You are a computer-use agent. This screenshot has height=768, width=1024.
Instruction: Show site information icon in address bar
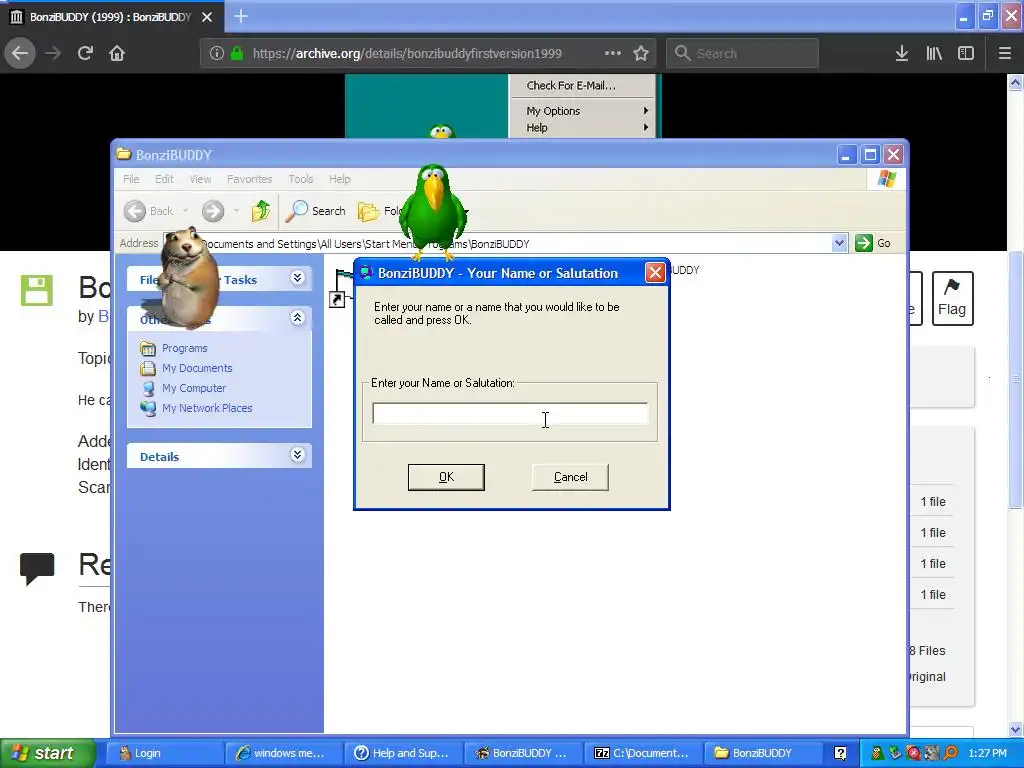coord(217,53)
